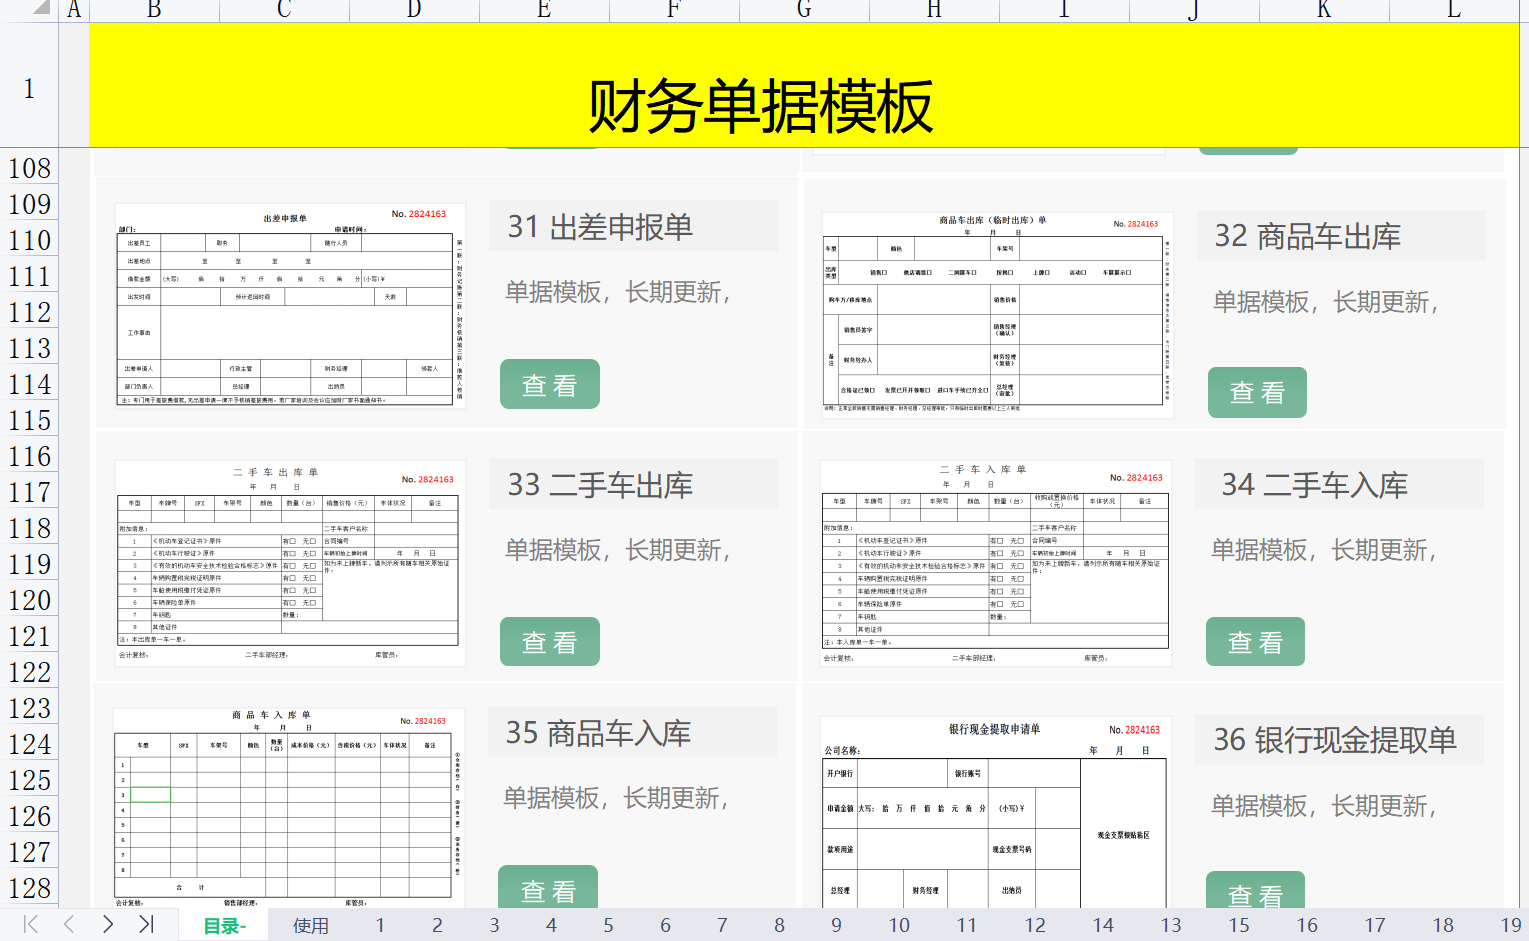Click the jump-to-last-sheet navigation icon
Image resolution: width=1529 pixels, height=941 pixels.
pyautogui.click(x=145, y=925)
